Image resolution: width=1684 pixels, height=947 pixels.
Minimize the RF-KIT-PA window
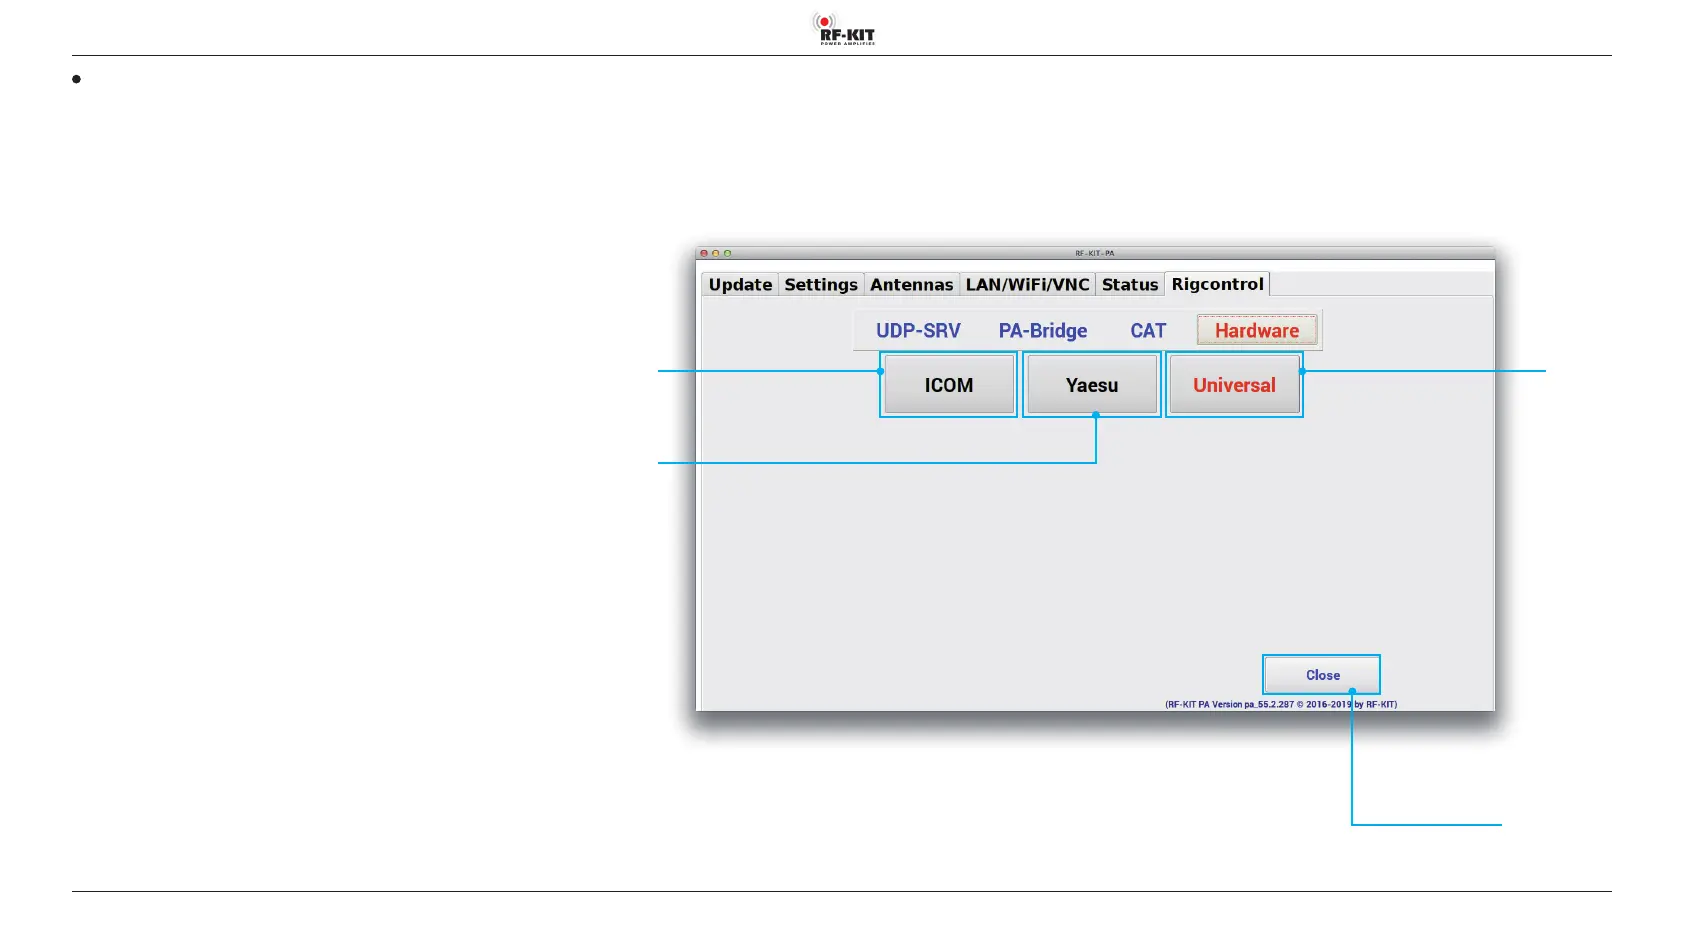716,253
